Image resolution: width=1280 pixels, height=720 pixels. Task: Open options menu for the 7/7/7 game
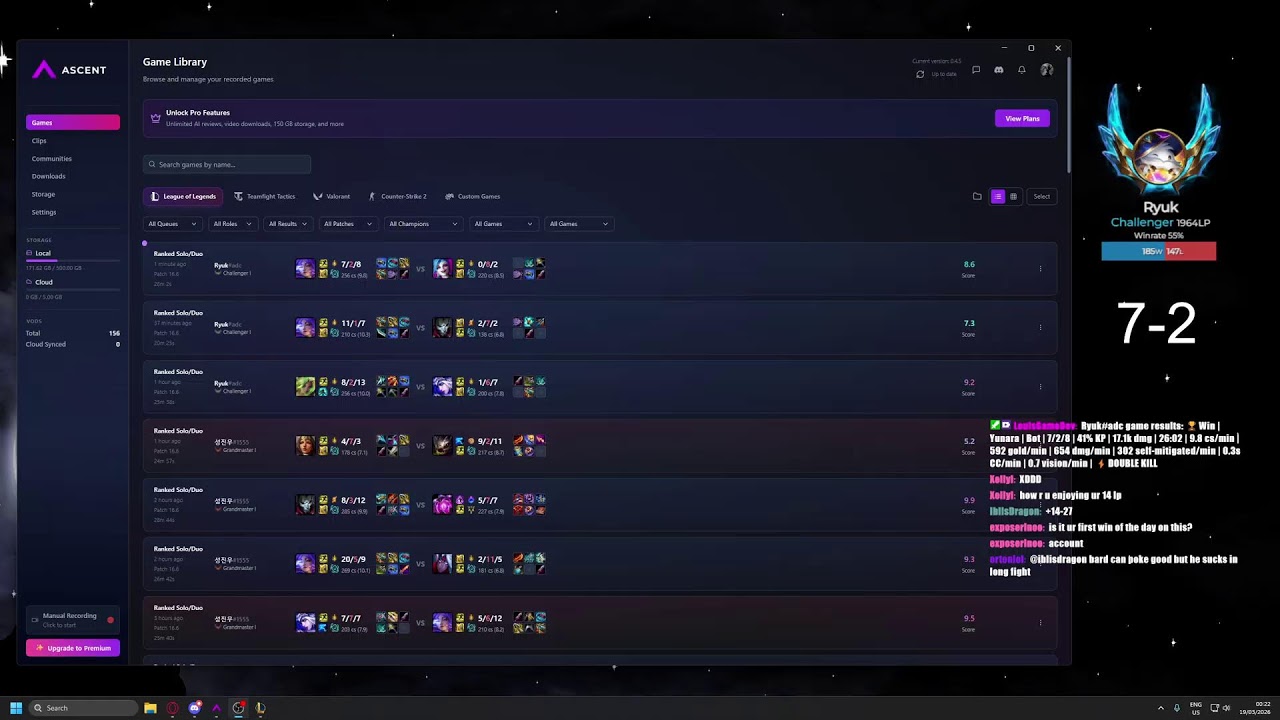coord(1040,622)
